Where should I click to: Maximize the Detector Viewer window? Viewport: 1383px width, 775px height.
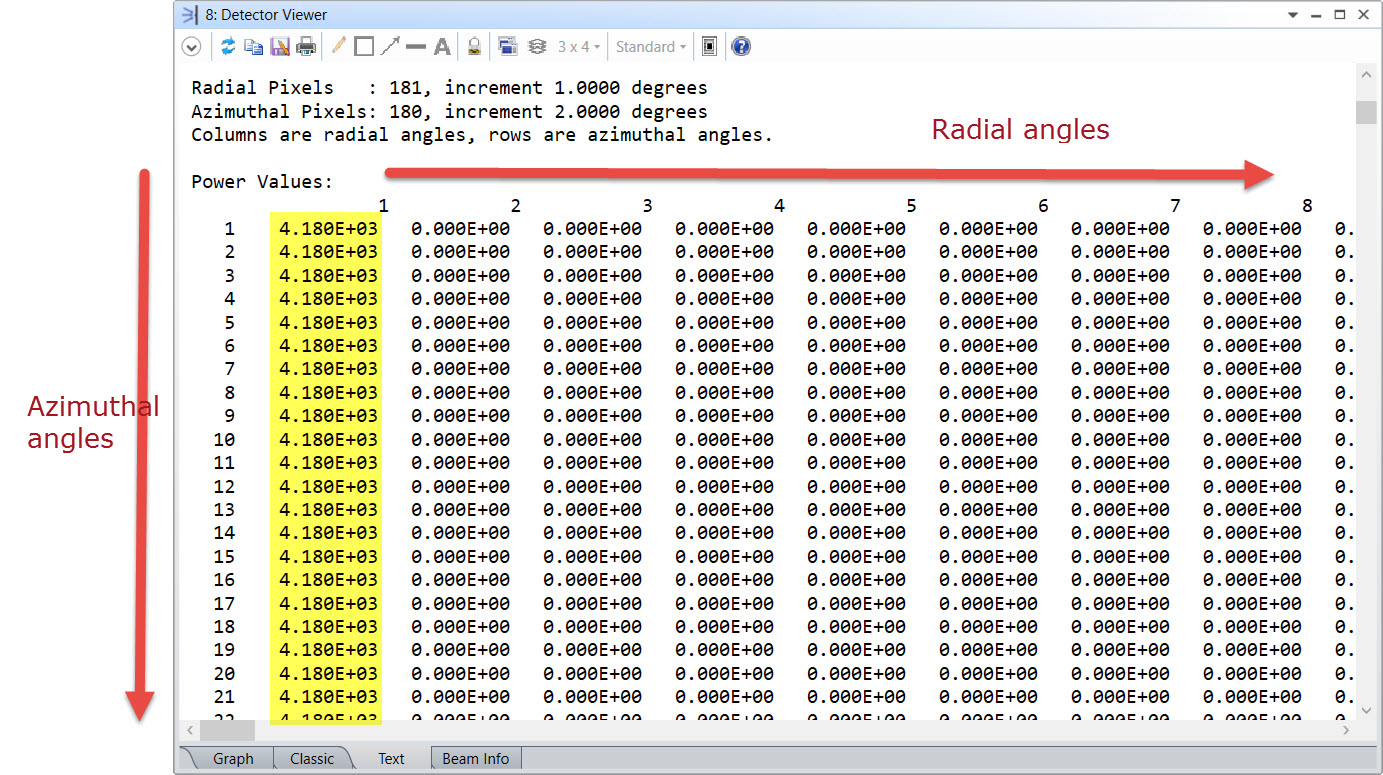pyautogui.click(x=1340, y=15)
